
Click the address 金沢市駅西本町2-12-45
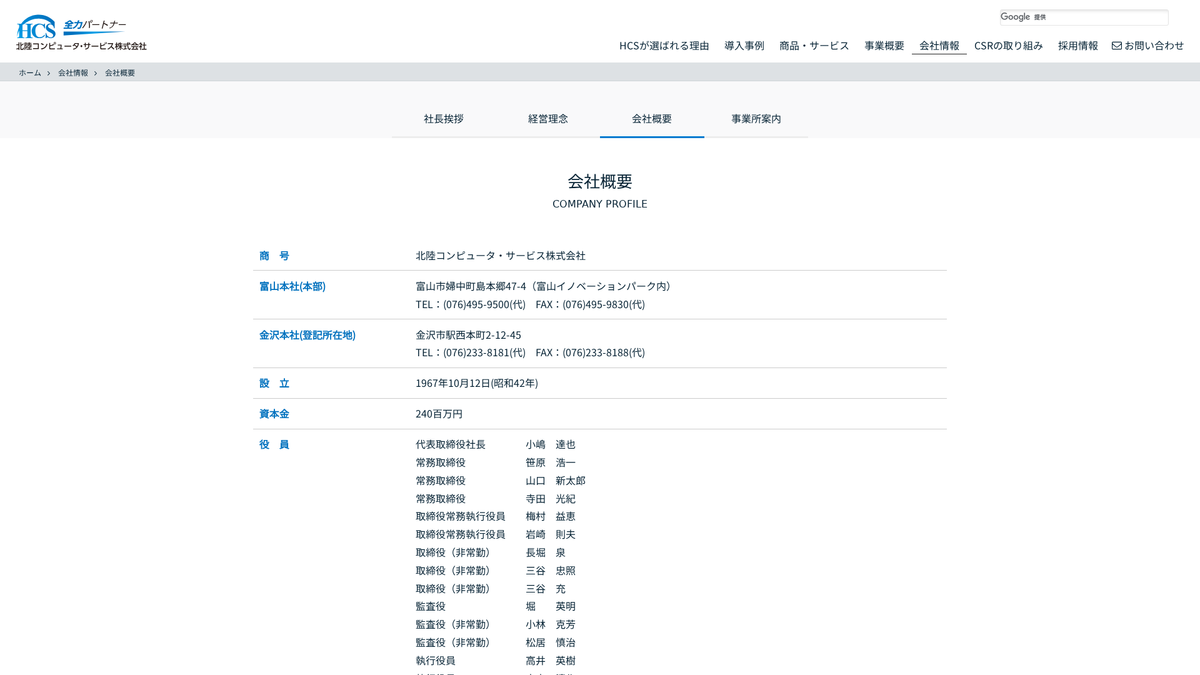click(x=469, y=335)
